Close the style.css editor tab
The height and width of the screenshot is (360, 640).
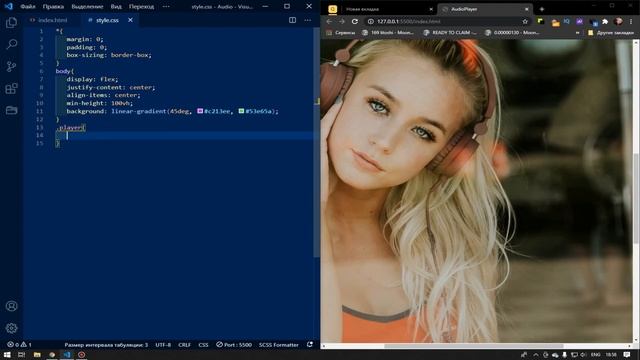click(x=130, y=20)
